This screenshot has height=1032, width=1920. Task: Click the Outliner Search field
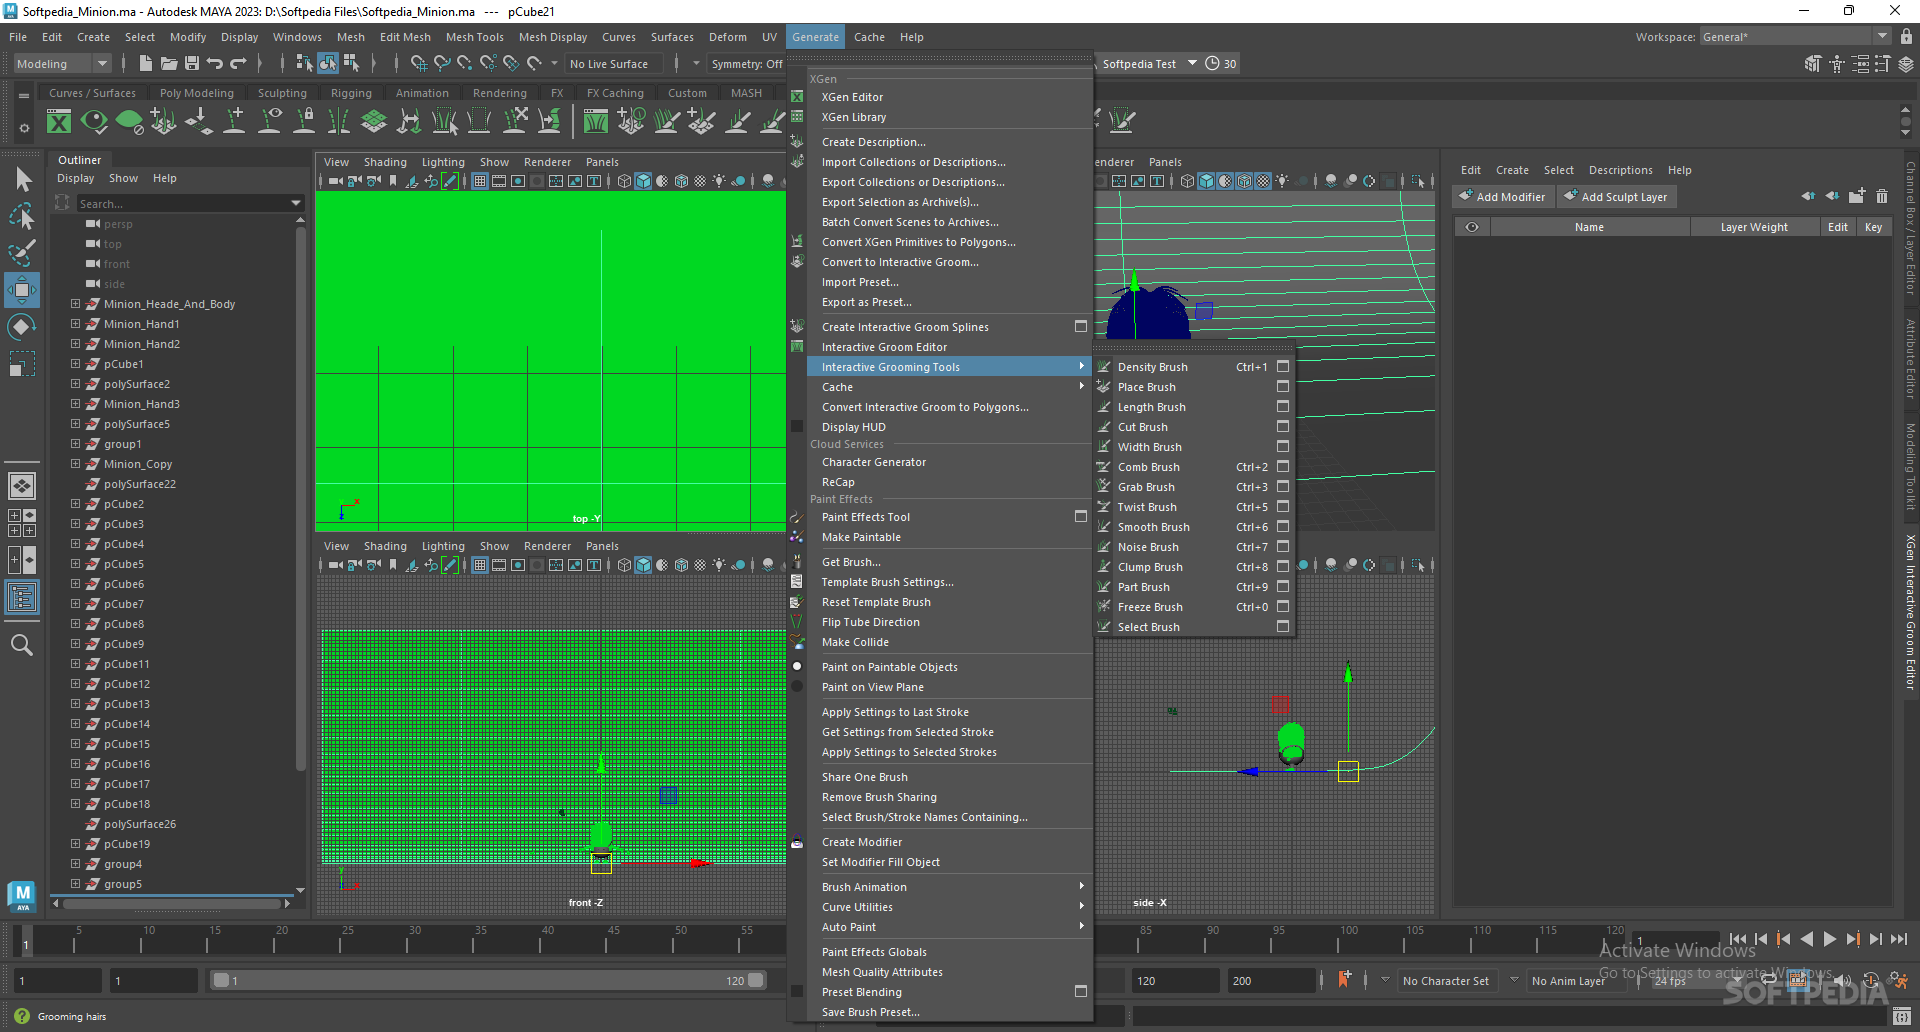point(190,203)
